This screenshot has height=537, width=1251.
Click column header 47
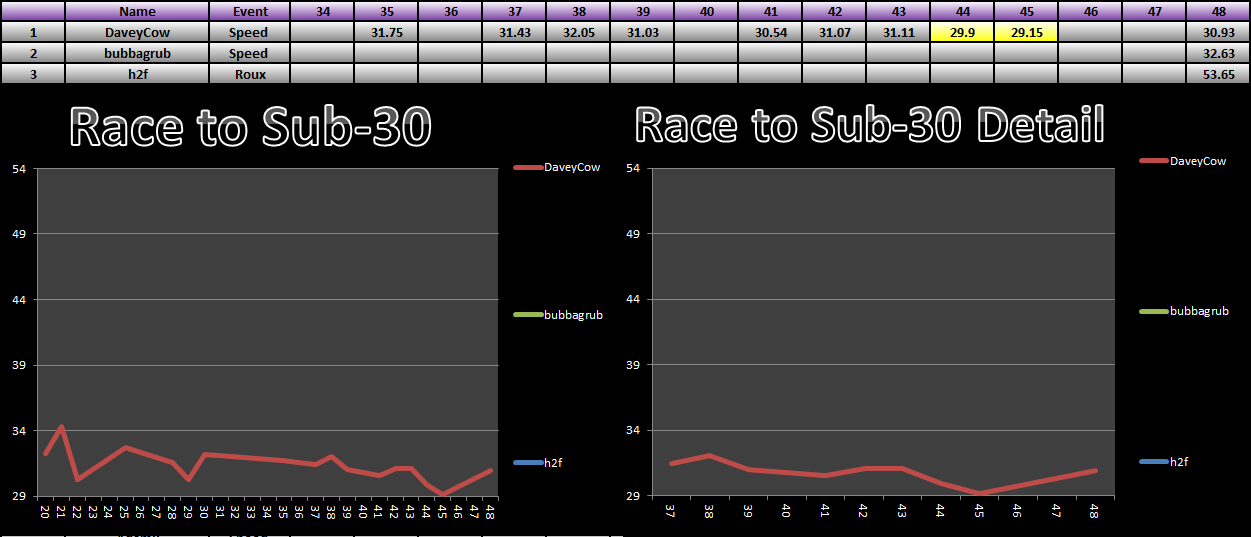pos(1155,11)
